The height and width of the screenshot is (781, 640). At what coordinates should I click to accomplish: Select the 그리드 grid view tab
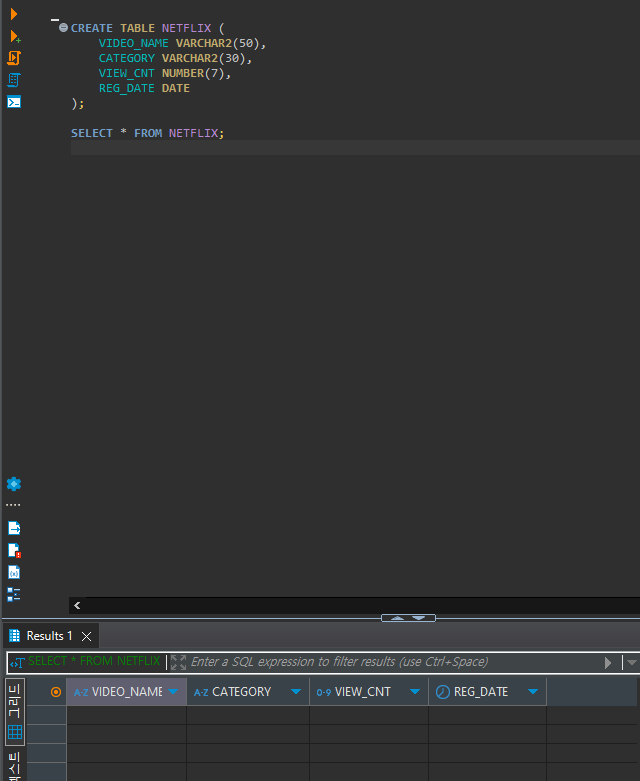click(x=14, y=712)
